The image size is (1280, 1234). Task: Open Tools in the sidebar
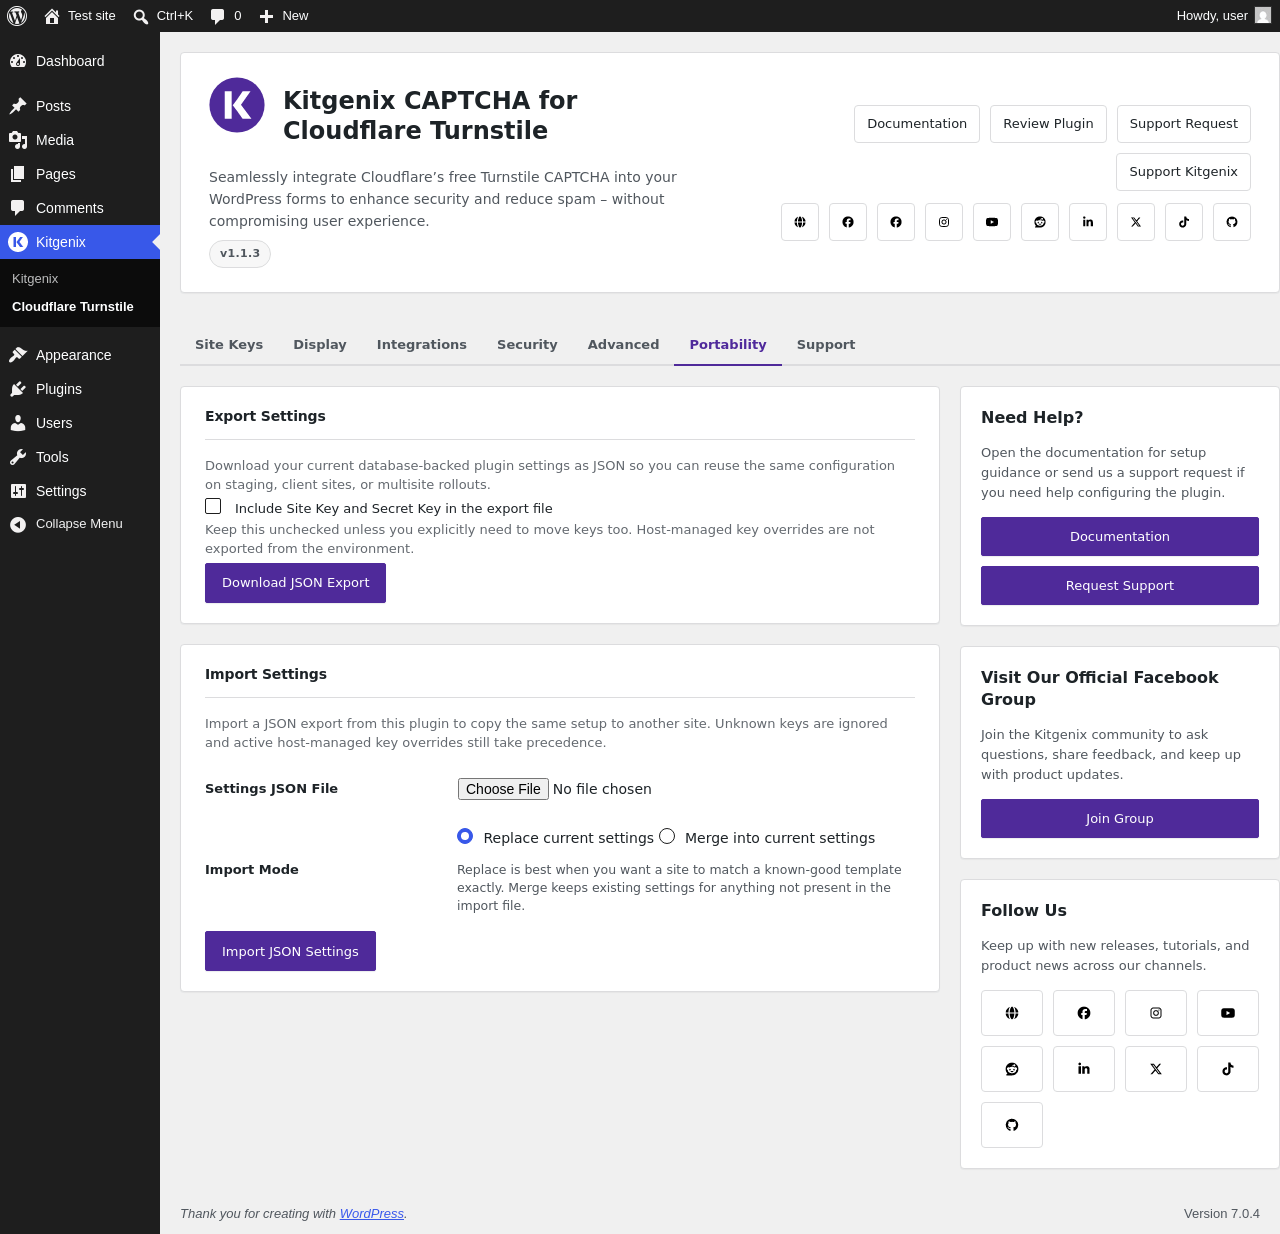80,457
